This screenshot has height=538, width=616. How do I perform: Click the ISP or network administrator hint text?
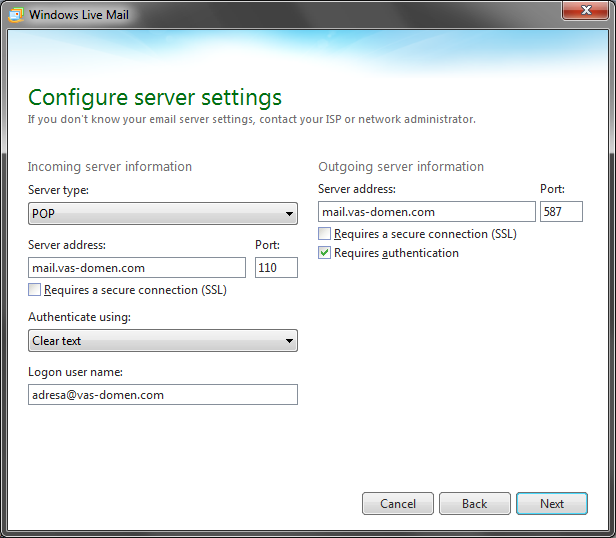[251, 119]
